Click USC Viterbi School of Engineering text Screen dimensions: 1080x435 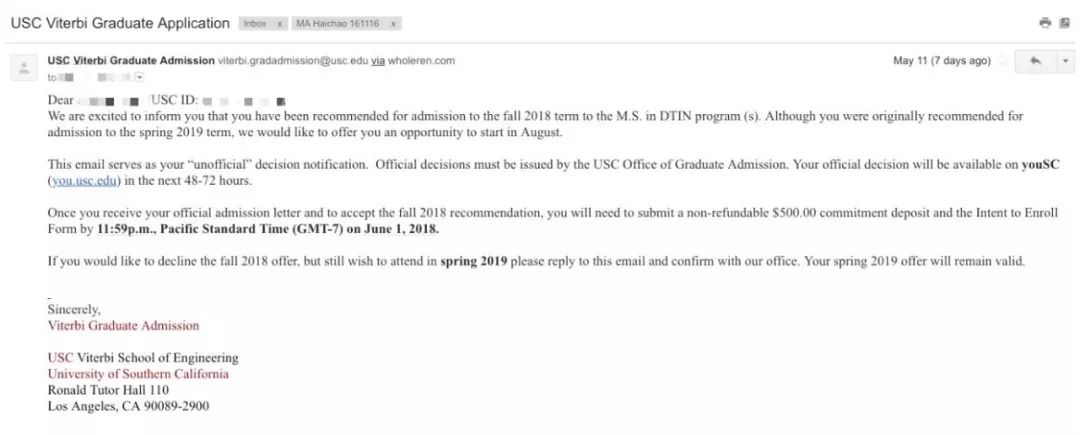click(143, 358)
